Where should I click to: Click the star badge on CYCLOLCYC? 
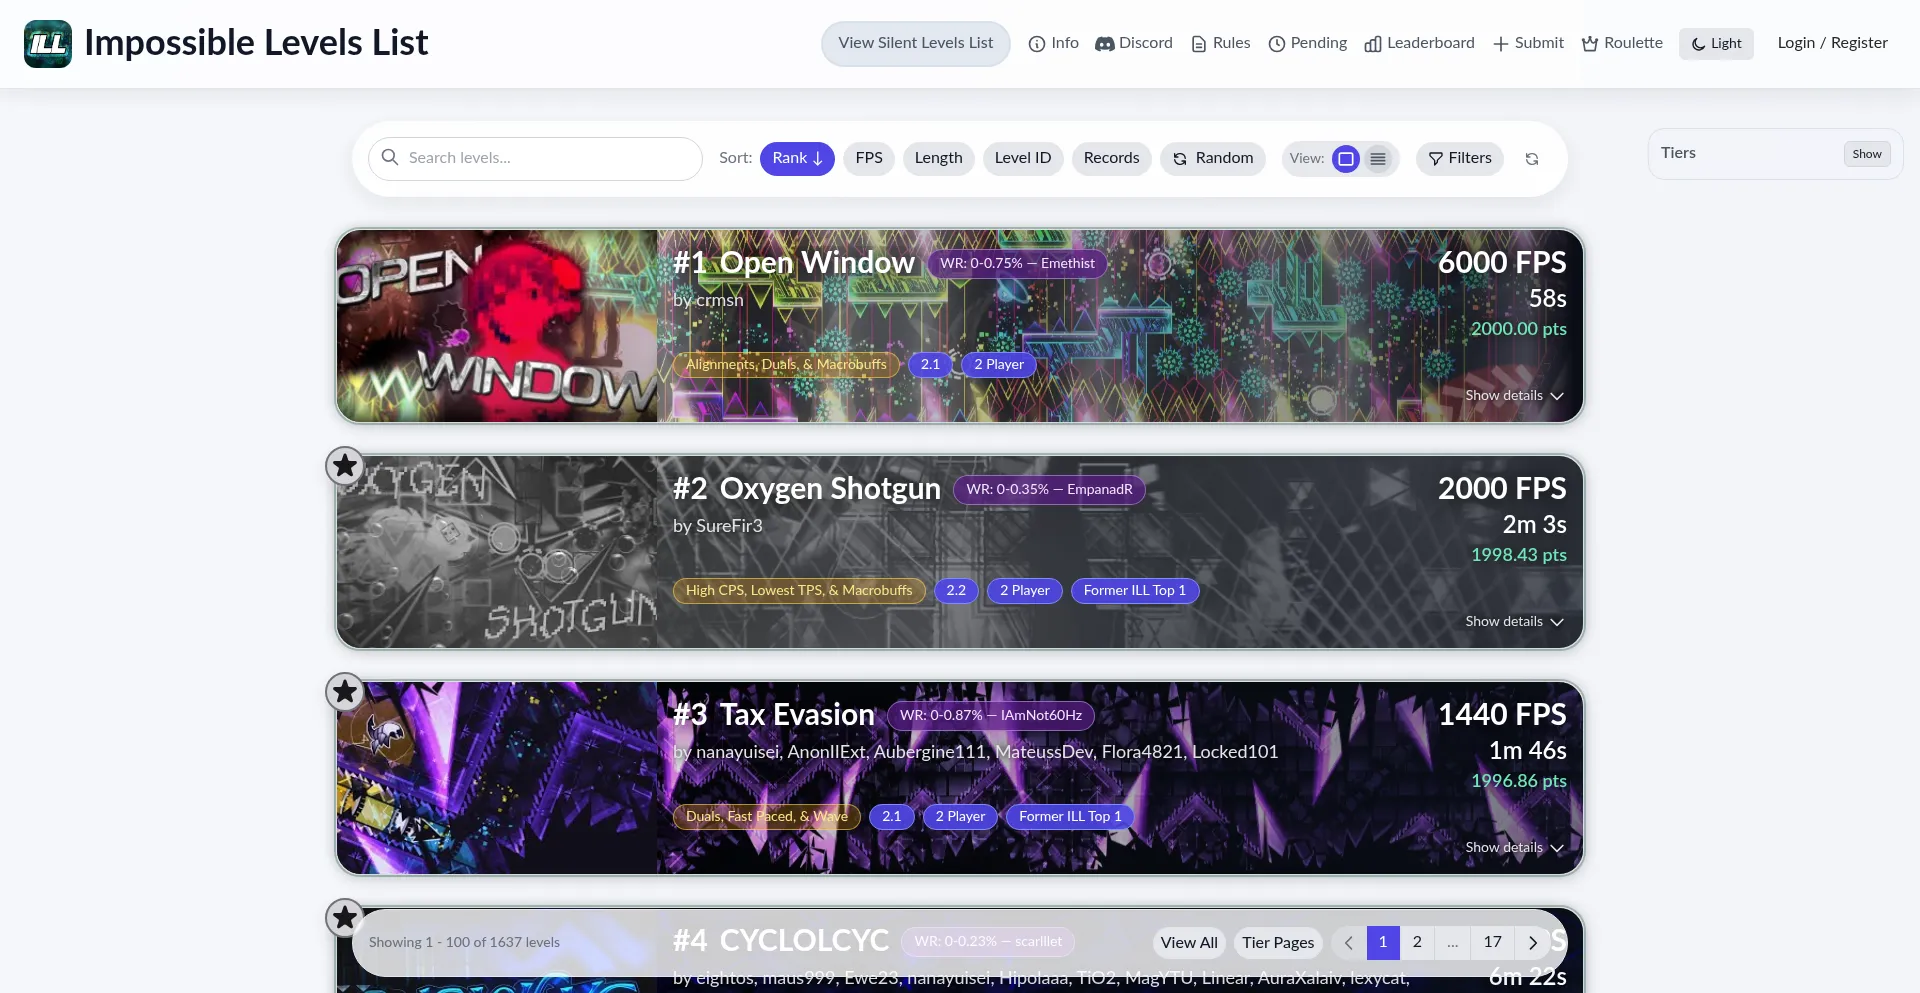345,918
